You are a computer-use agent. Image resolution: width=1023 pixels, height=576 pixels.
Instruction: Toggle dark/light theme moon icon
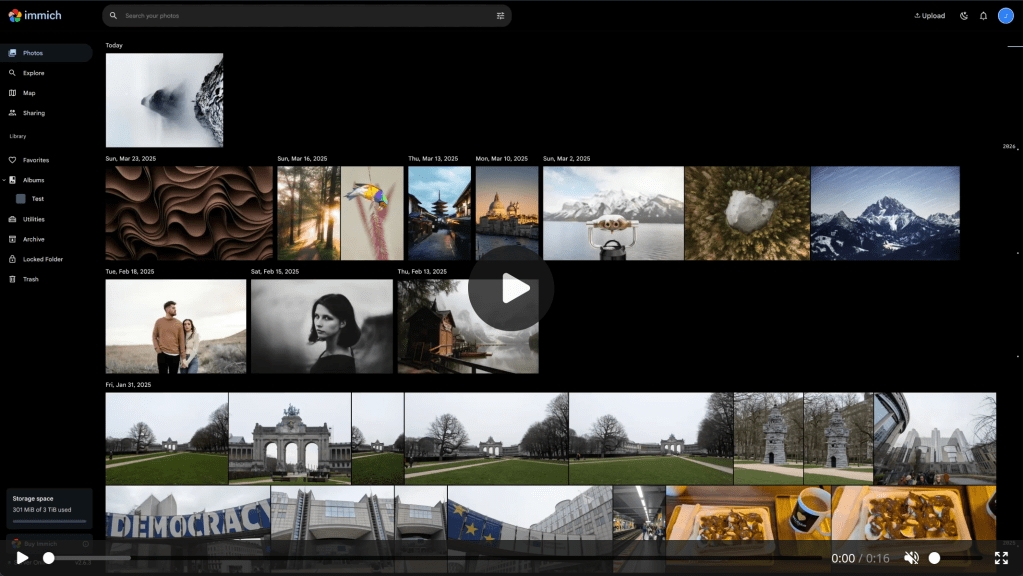coord(964,16)
